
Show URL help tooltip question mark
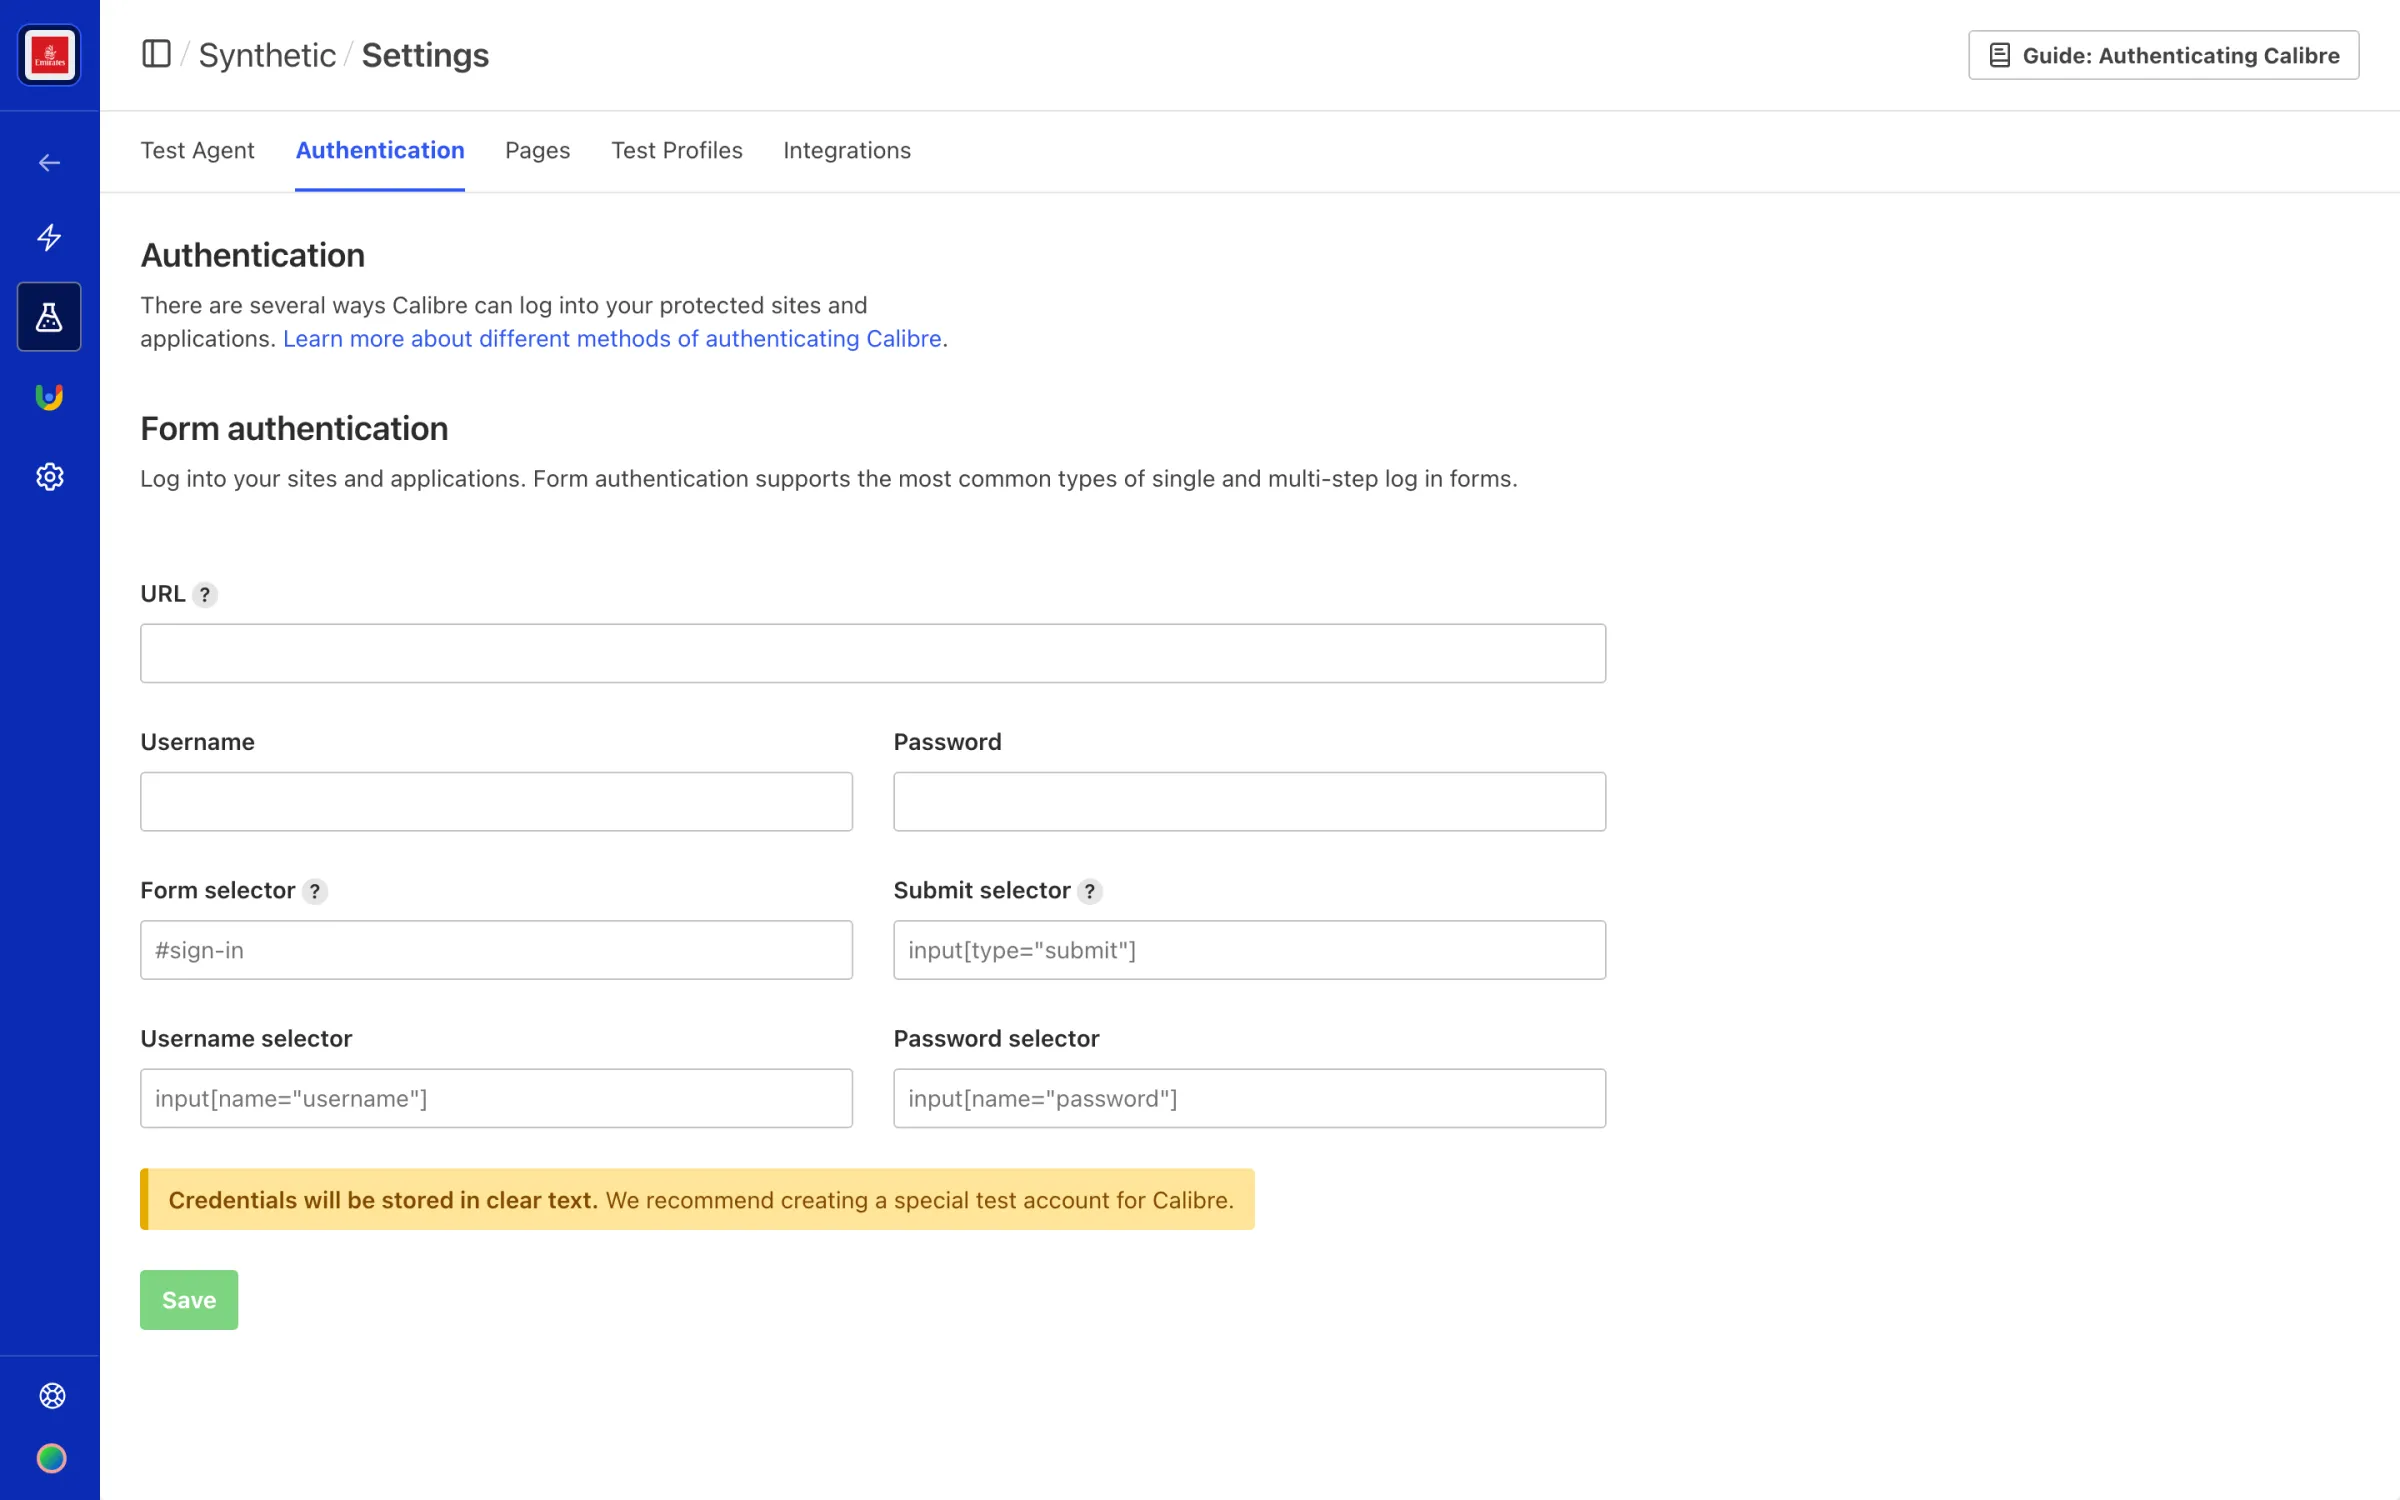pyautogui.click(x=205, y=595)
